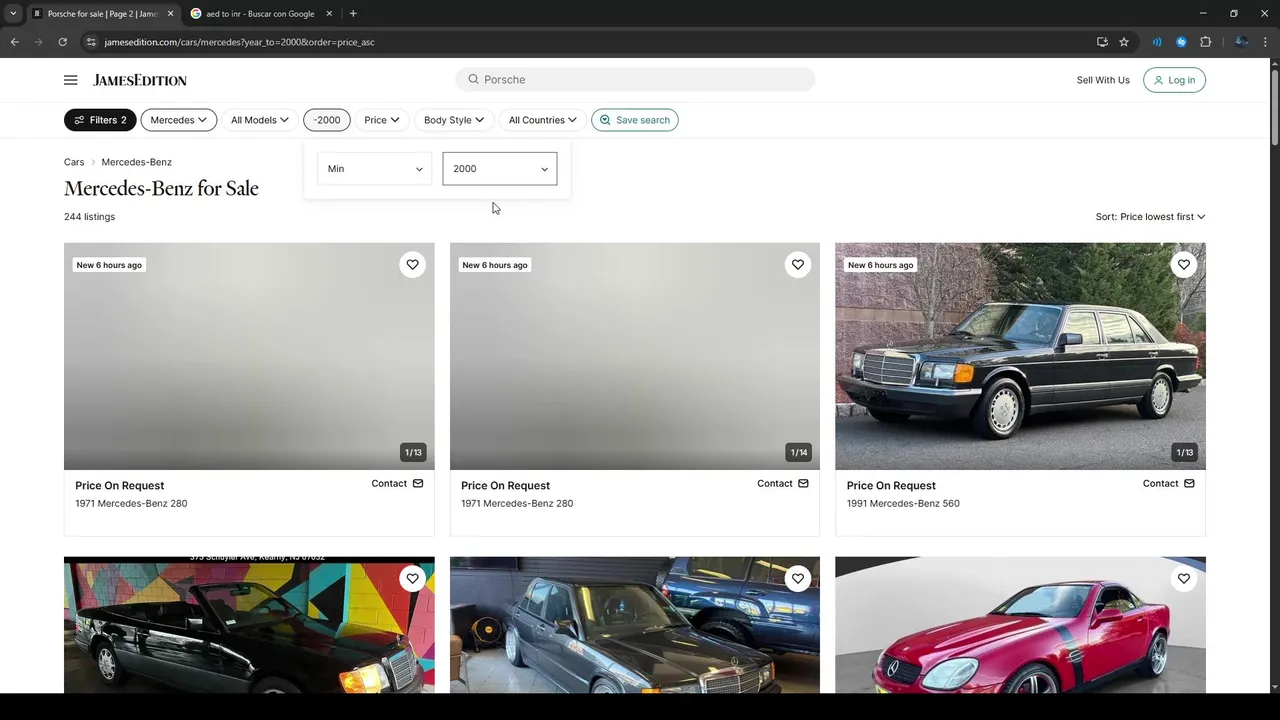Open a new browser tab

[x=353, y=14]
